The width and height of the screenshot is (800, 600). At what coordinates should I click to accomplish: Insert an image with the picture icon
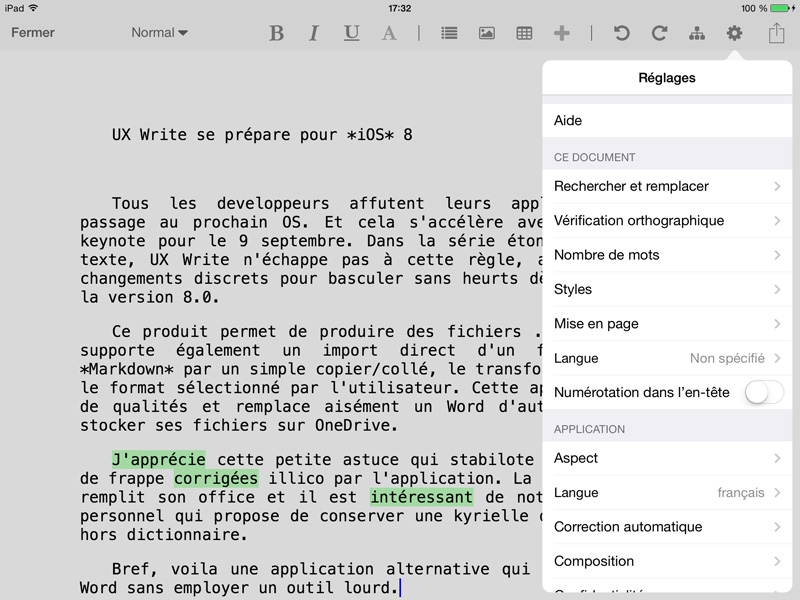point(487,33)
